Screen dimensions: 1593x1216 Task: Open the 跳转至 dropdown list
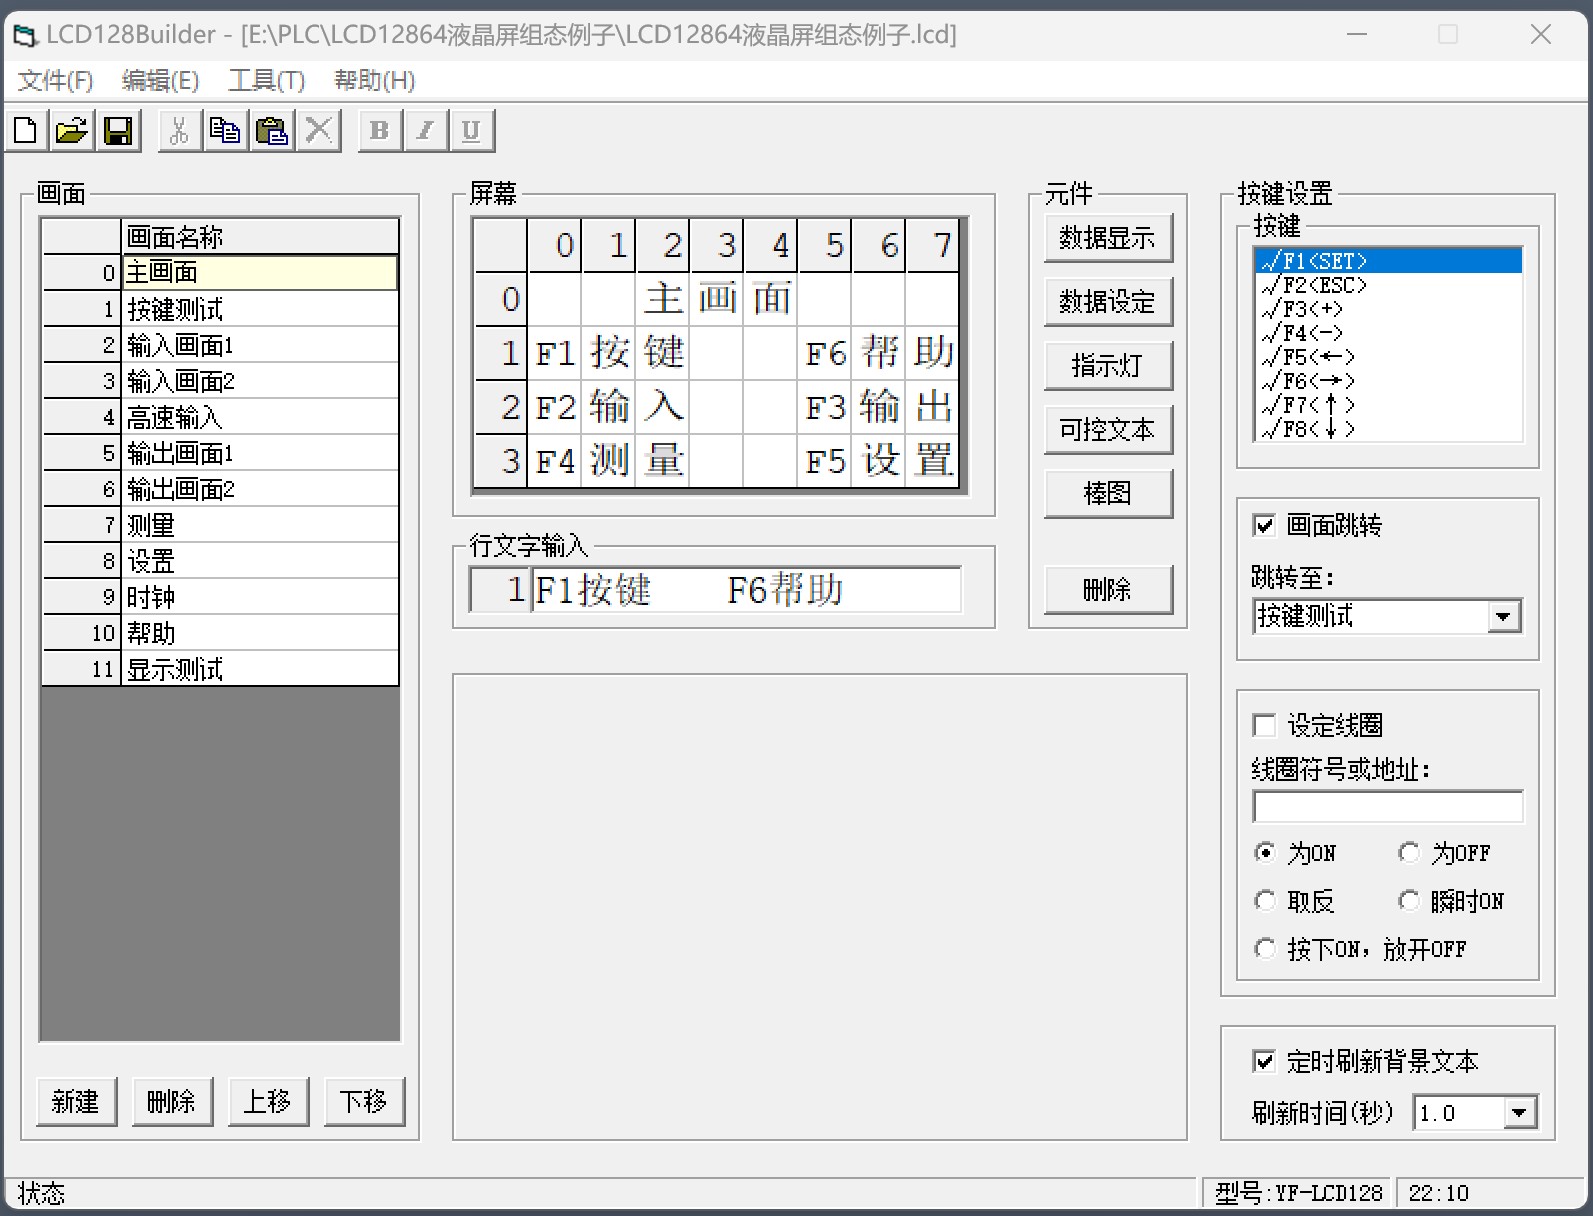pyautogui.click(x=1502, y=617)
